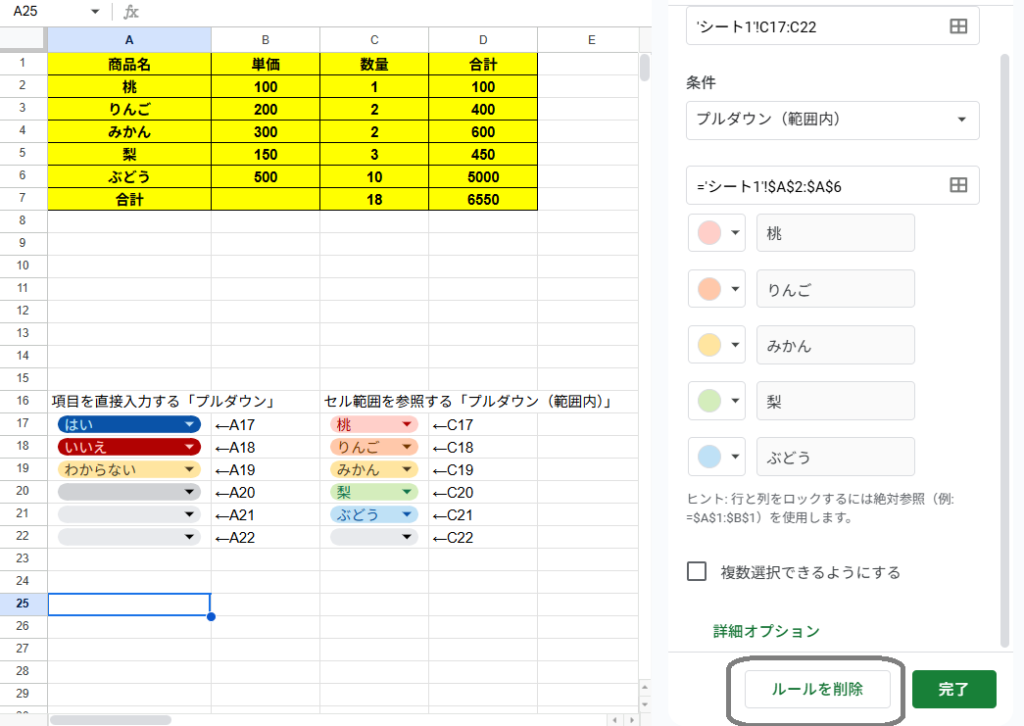Open color dropdown for 梨 item

tap(717, 400)
